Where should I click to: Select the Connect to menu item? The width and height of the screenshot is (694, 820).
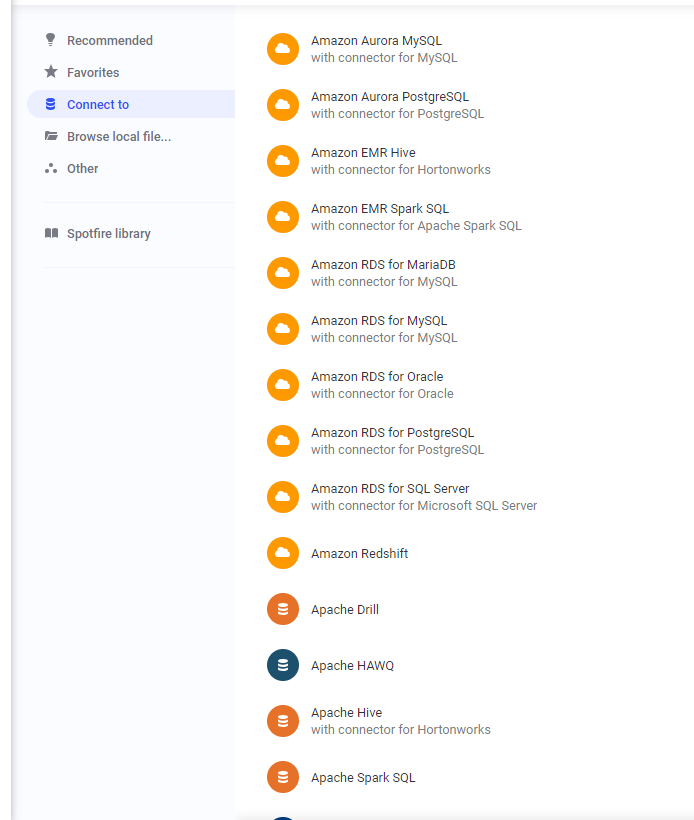tap(131, 104)
